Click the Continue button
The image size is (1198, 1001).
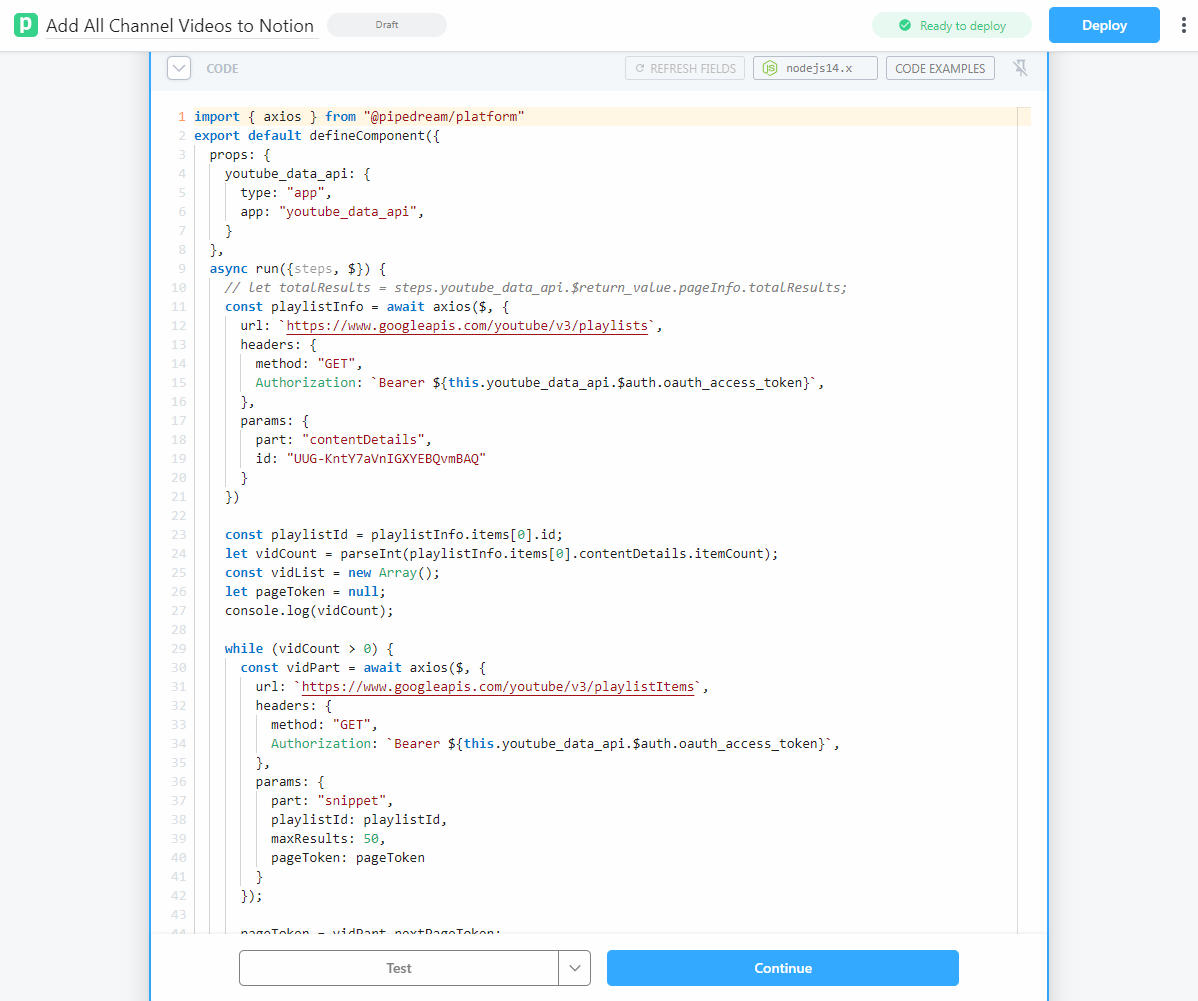[x=782, y=968]
